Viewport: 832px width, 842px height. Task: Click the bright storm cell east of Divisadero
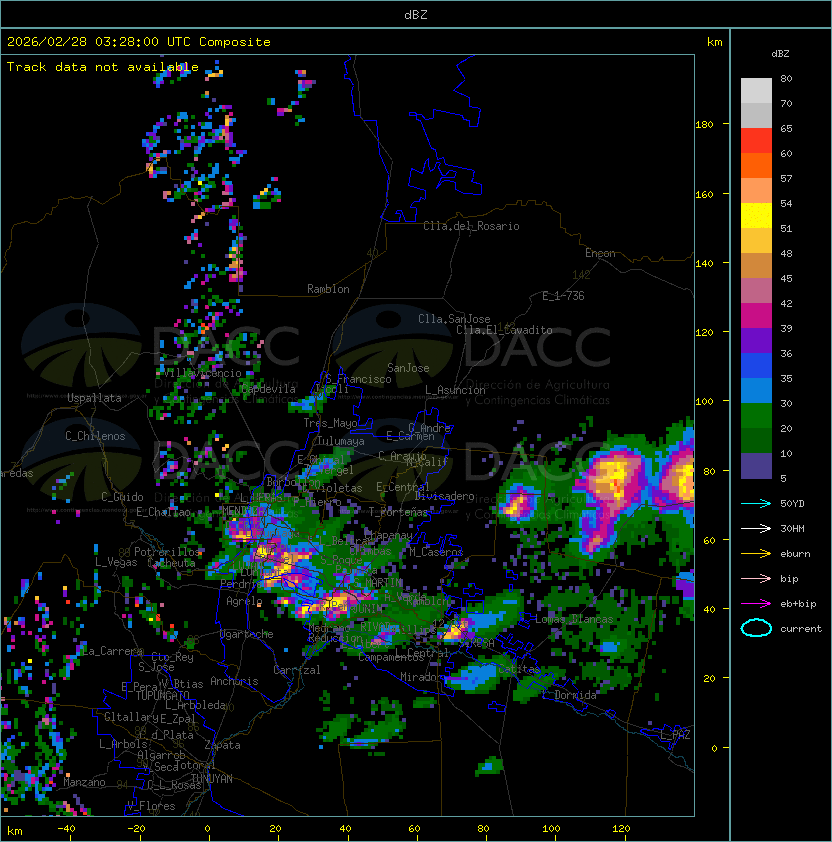click(x=517, y=504)
